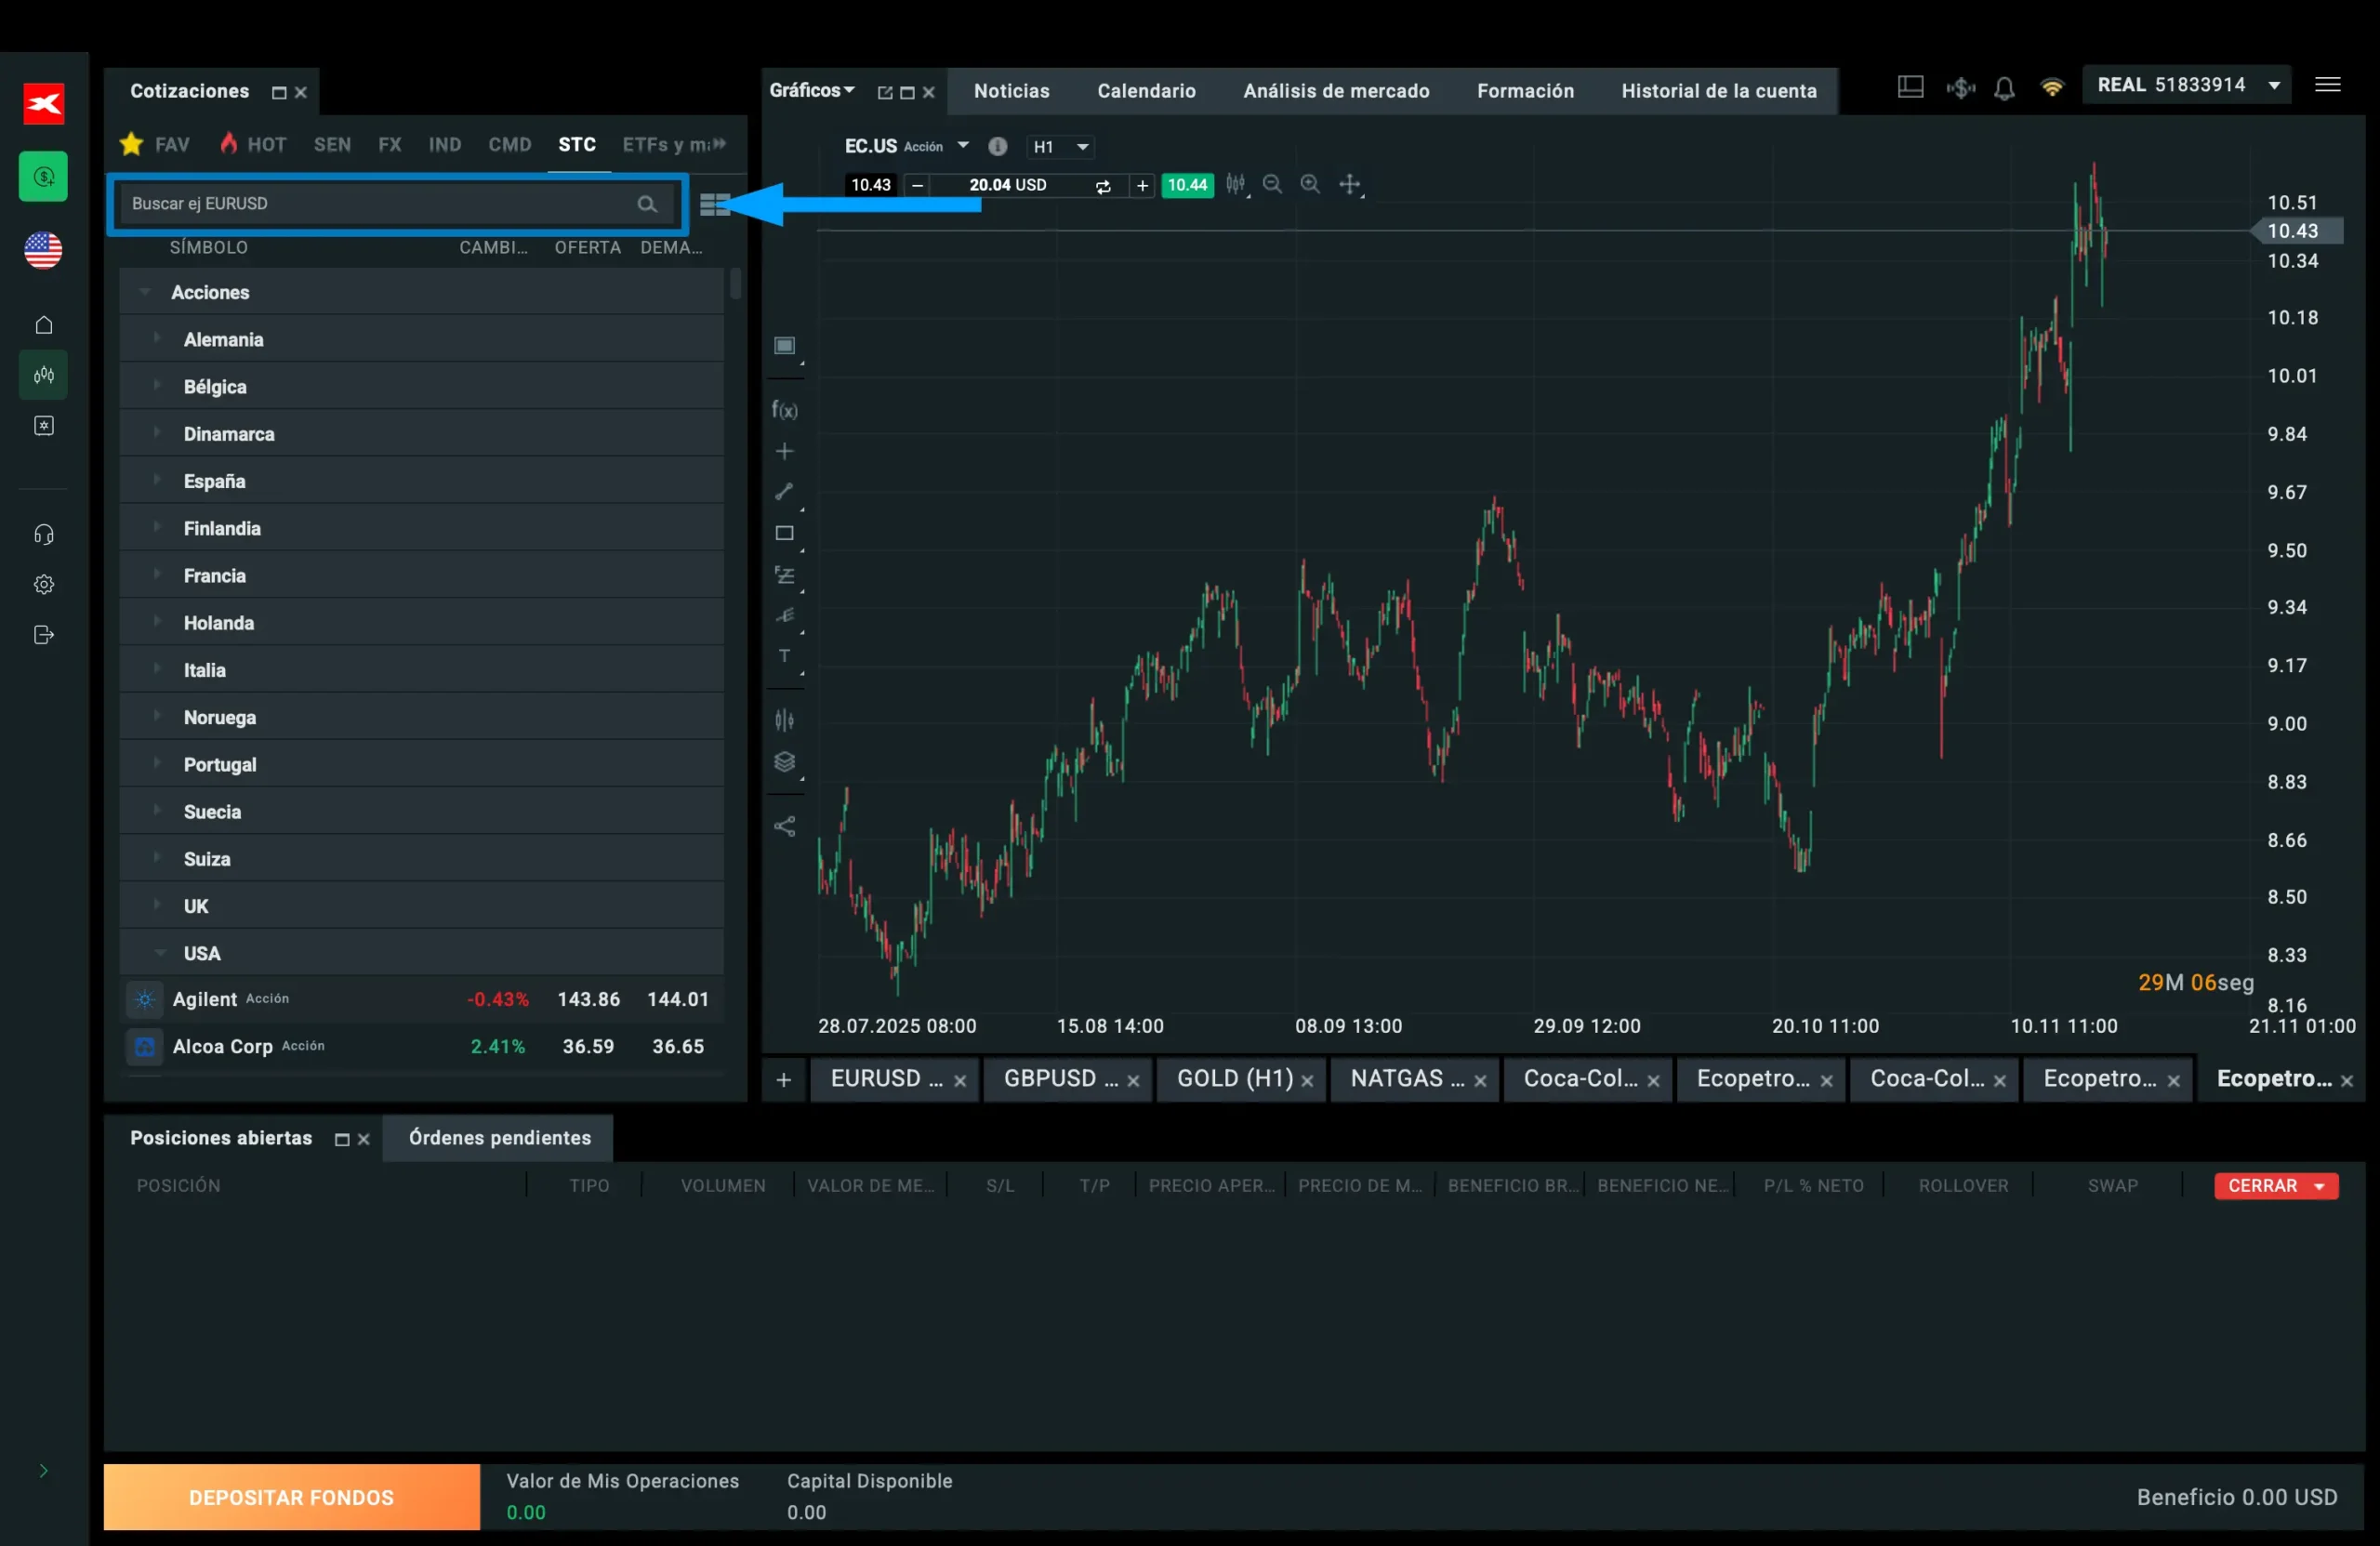Select the rectangle drawing tool
This screenshot has width=2380, height=1546.
pos(785,533)
